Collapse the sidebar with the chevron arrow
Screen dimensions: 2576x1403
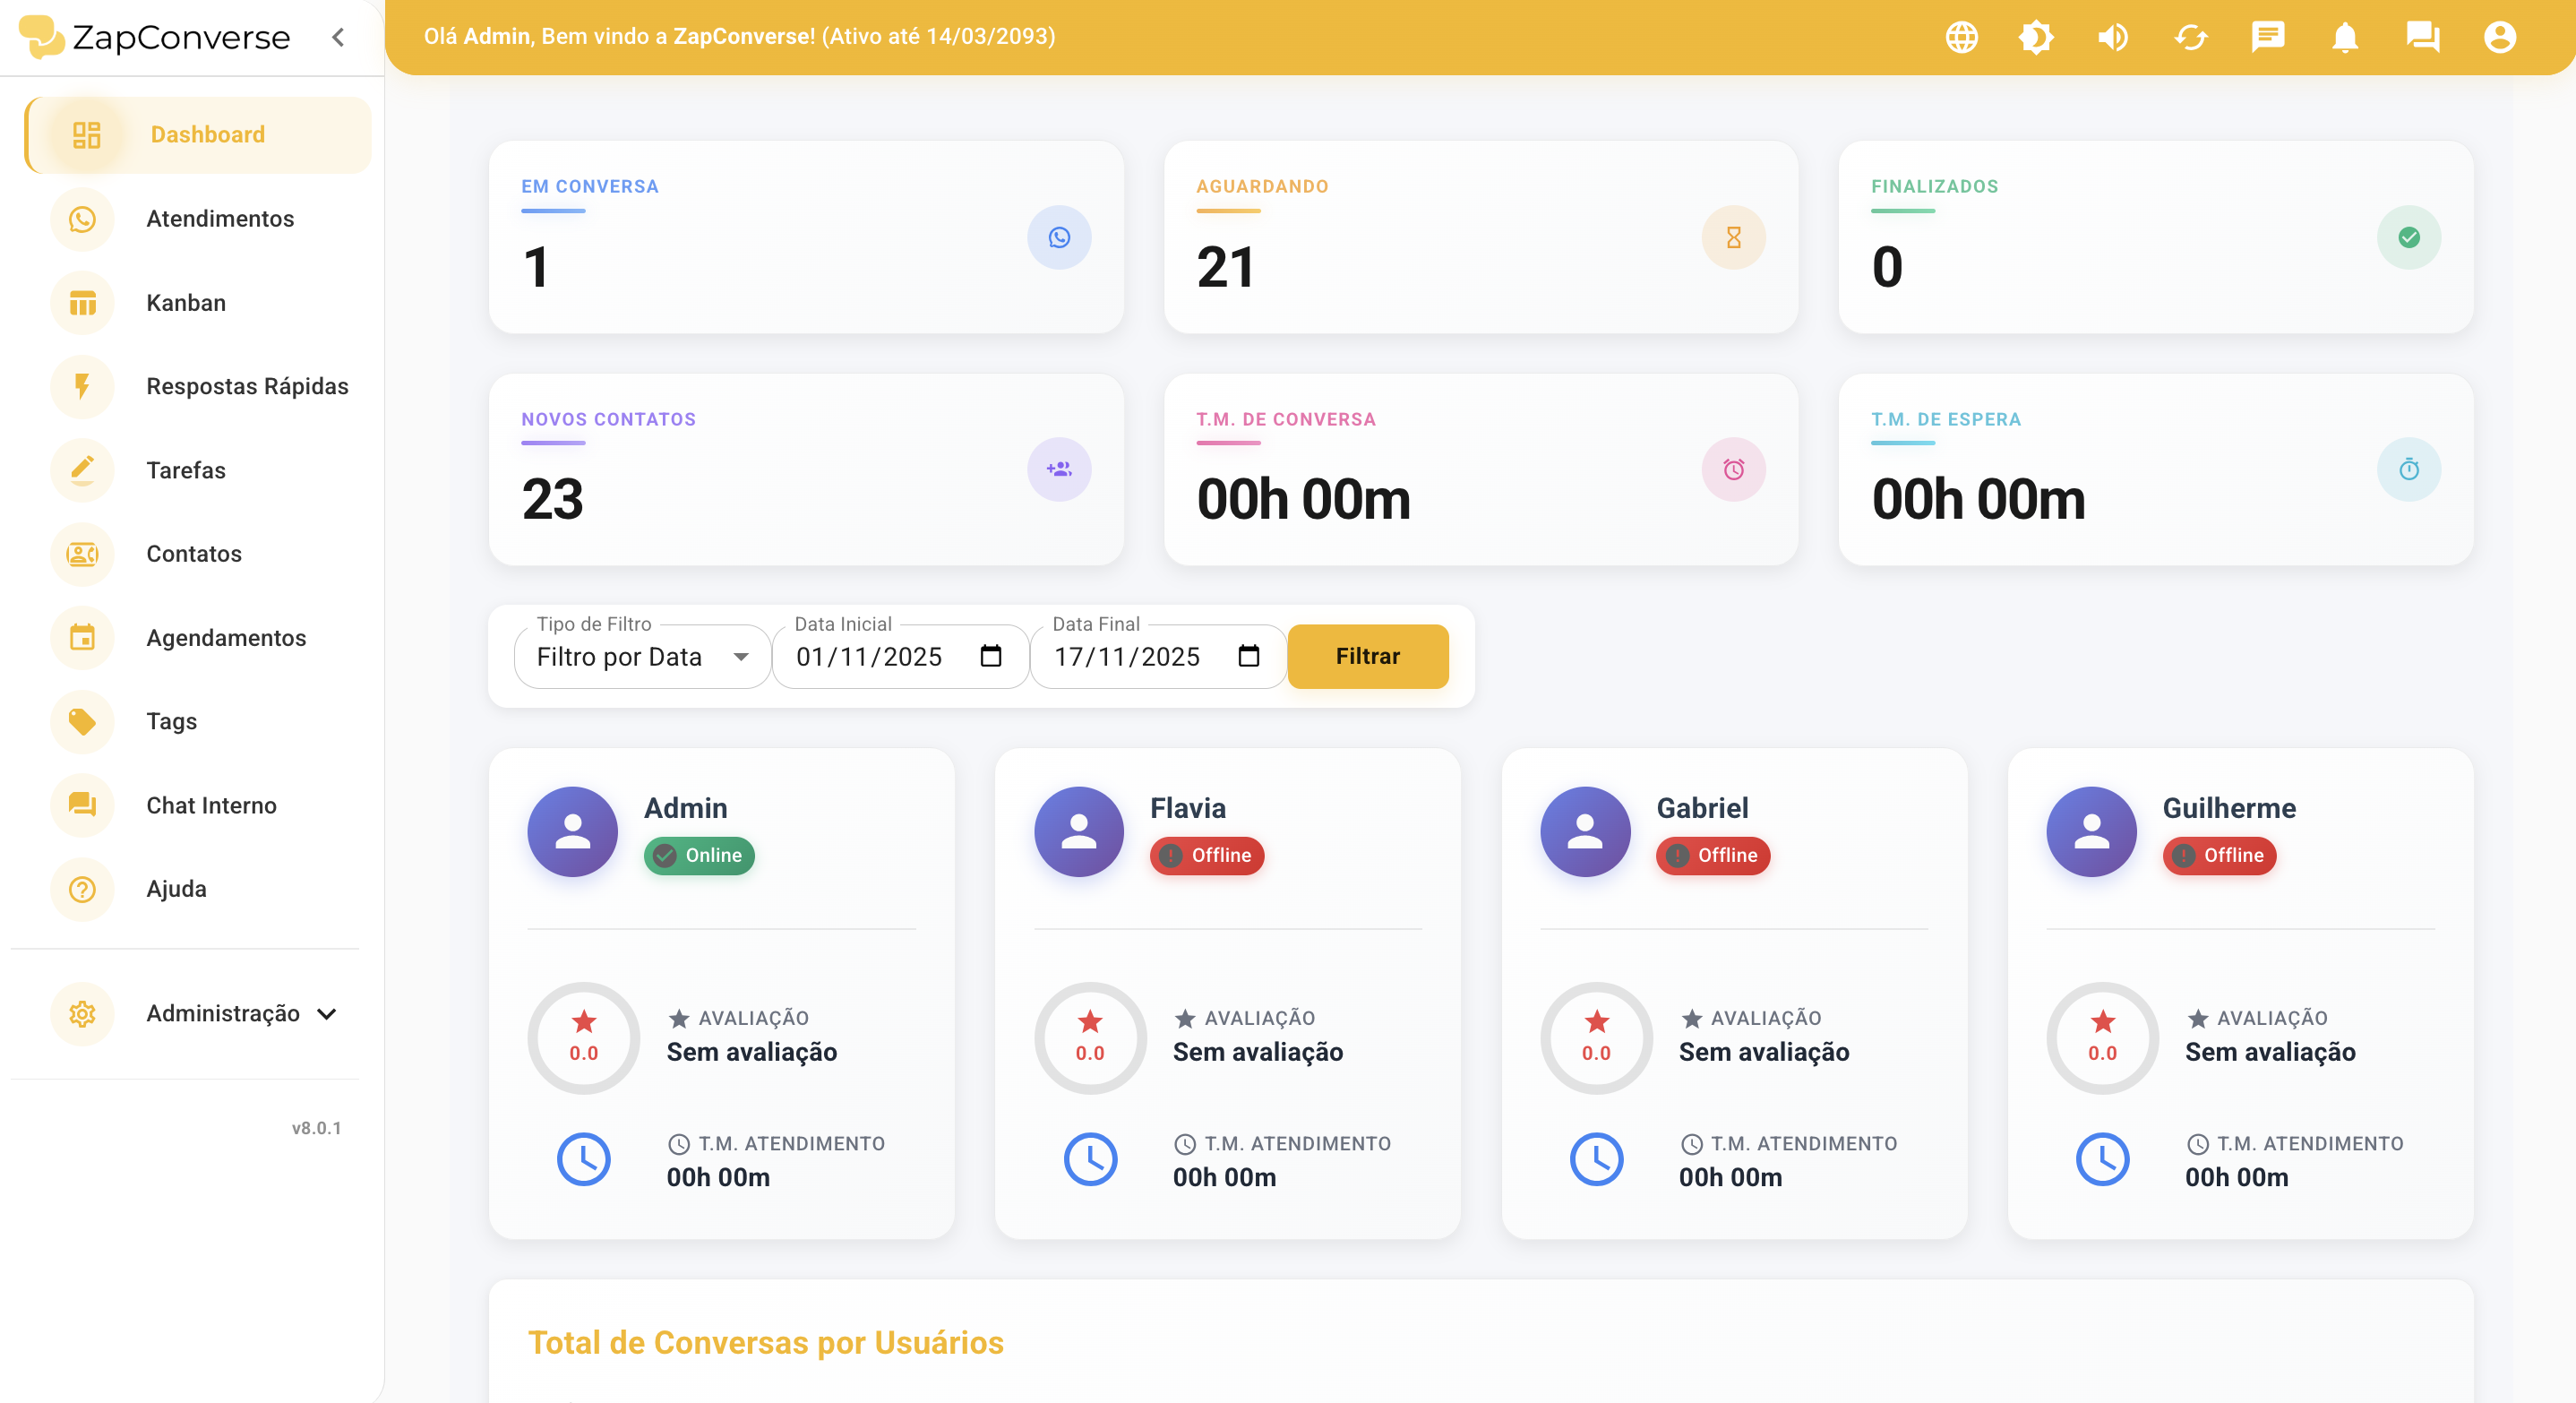tap(338, 37)
